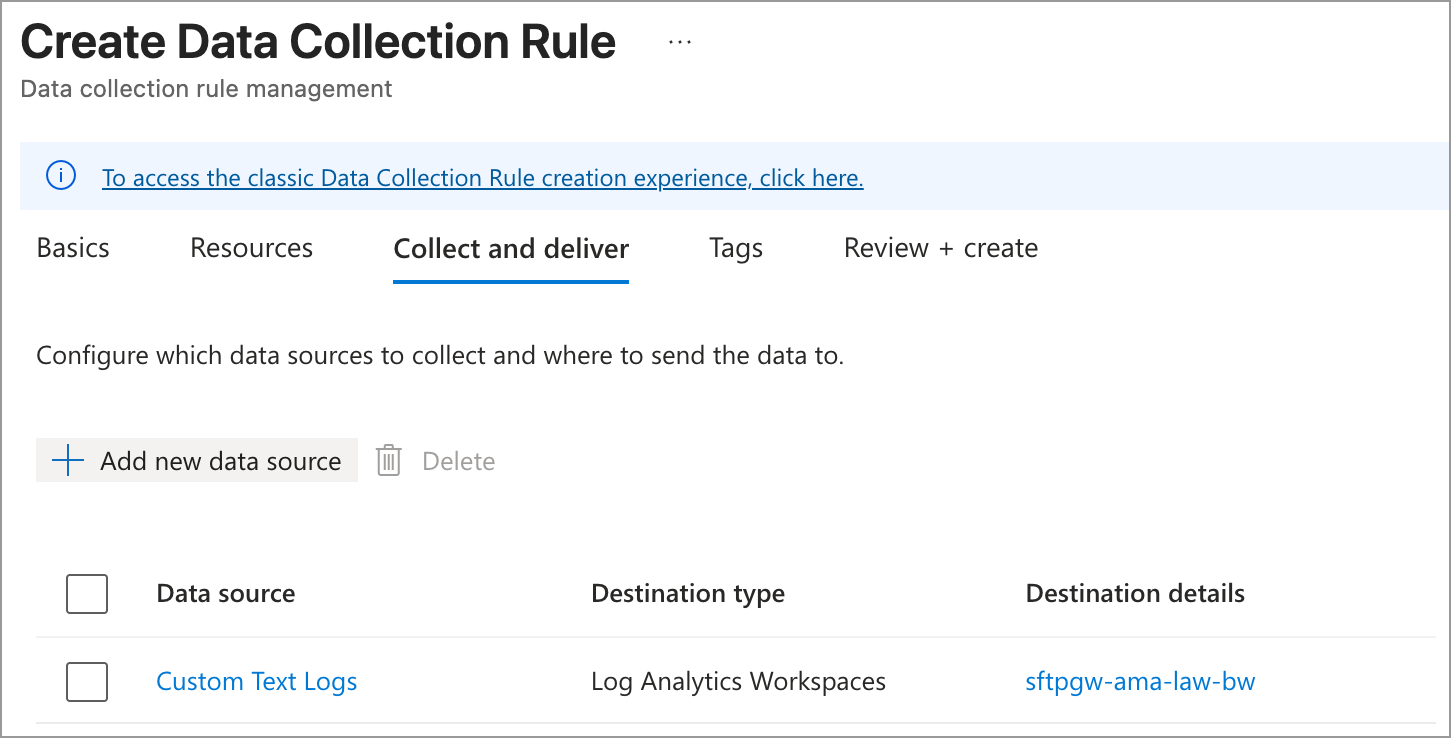Click the Destination type column header
This screenshot has height=738, width=1451.
[x=688, y=593]
